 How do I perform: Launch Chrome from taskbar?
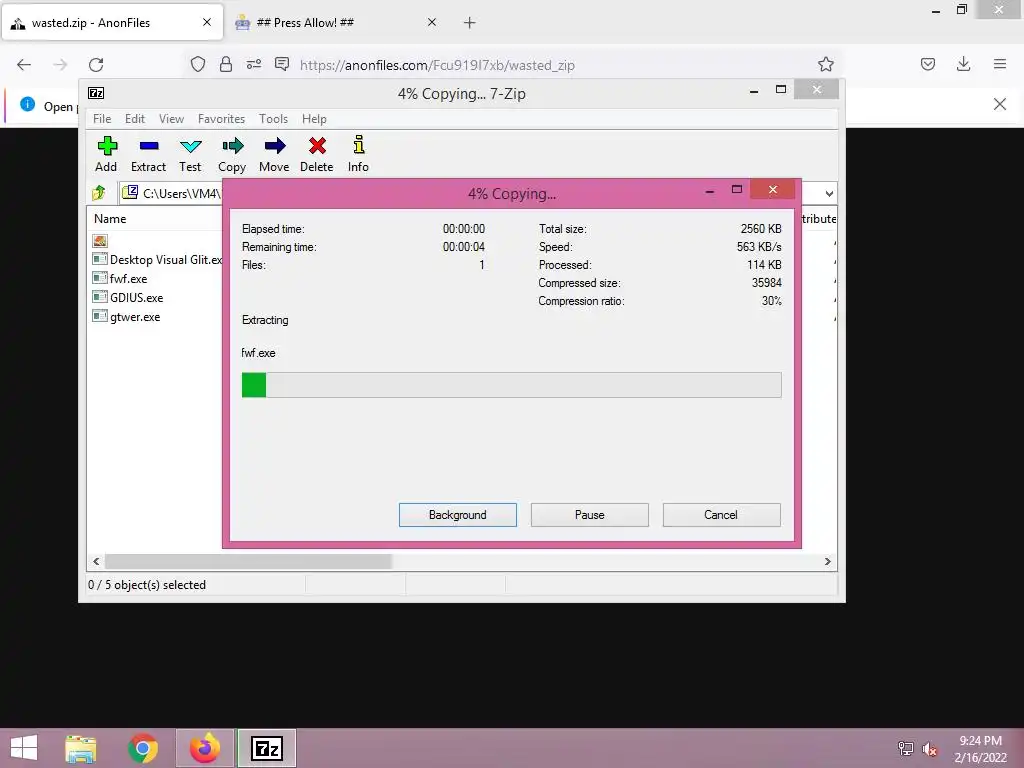pyautogui.click(x=143, y=748)
